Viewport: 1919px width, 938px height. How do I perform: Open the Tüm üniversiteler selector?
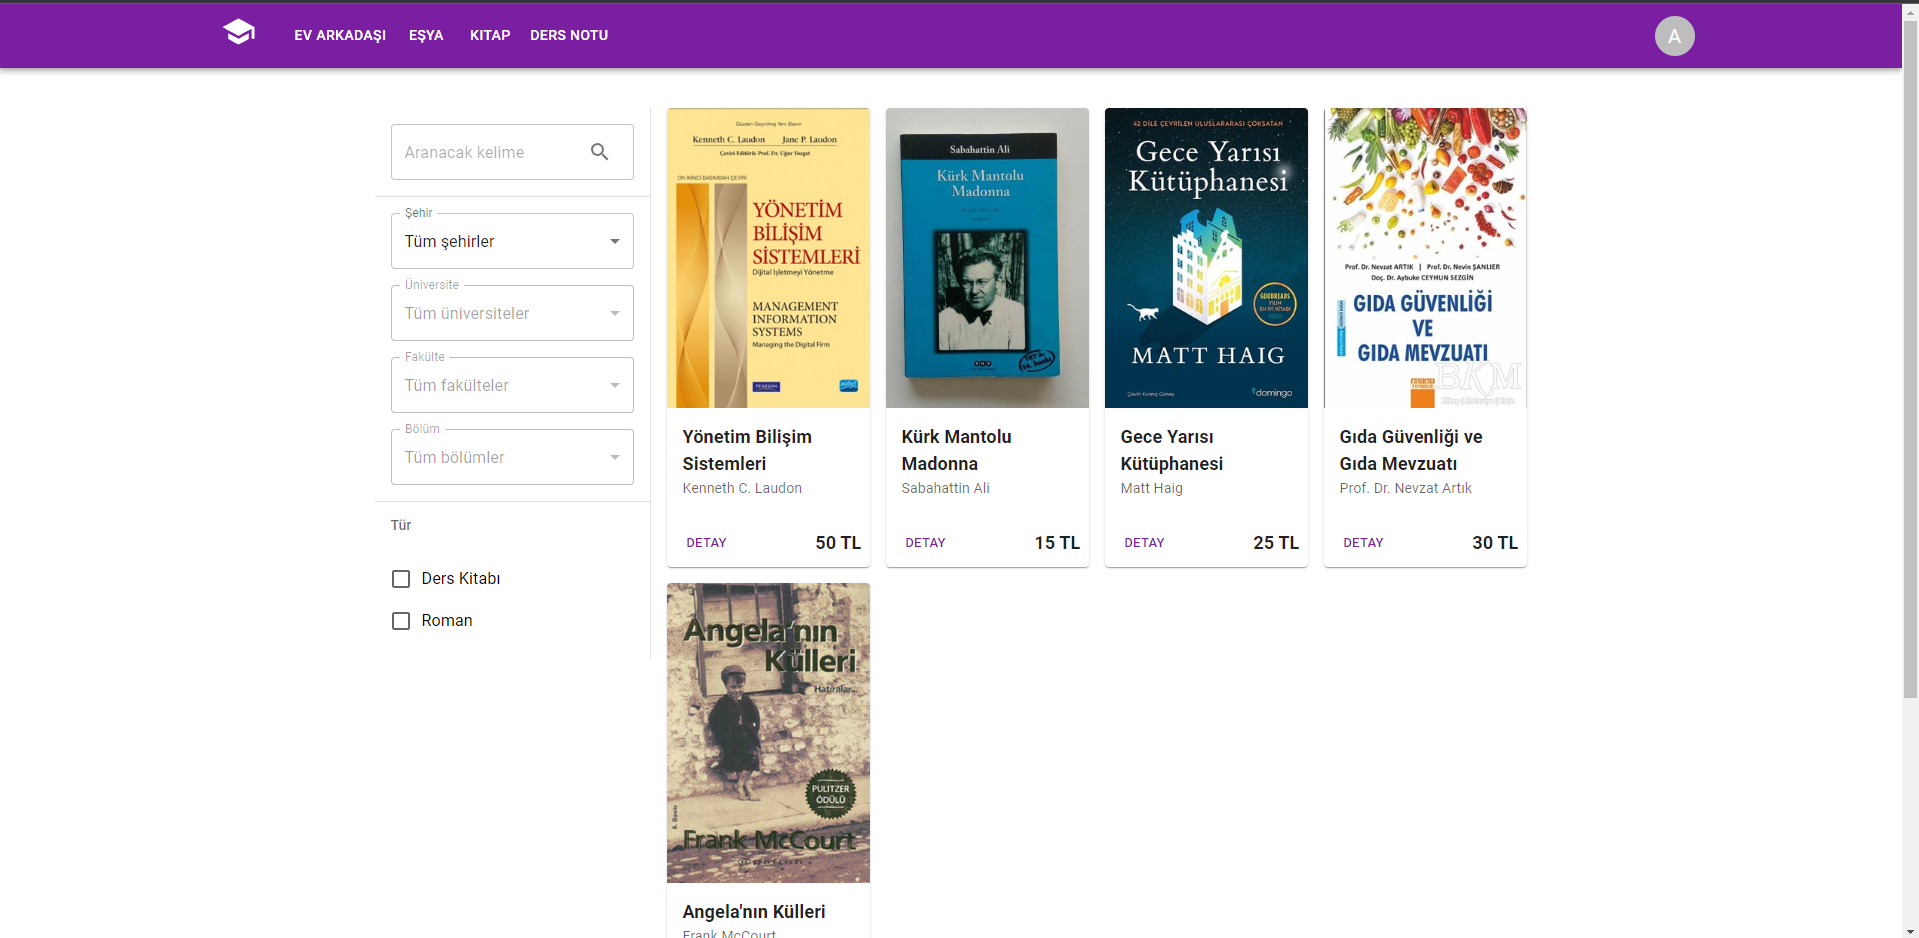pyautogui.click(x=500, y=313)
